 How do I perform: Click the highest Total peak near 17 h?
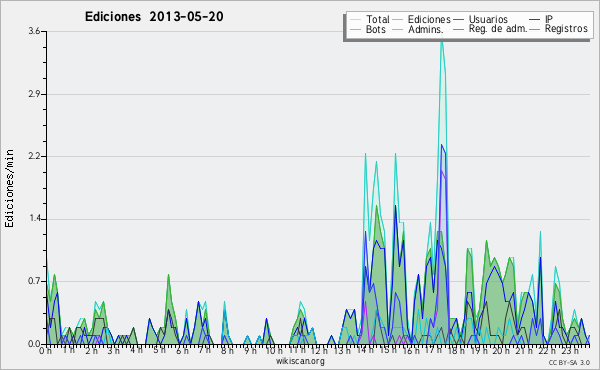[x=442, y=40]
